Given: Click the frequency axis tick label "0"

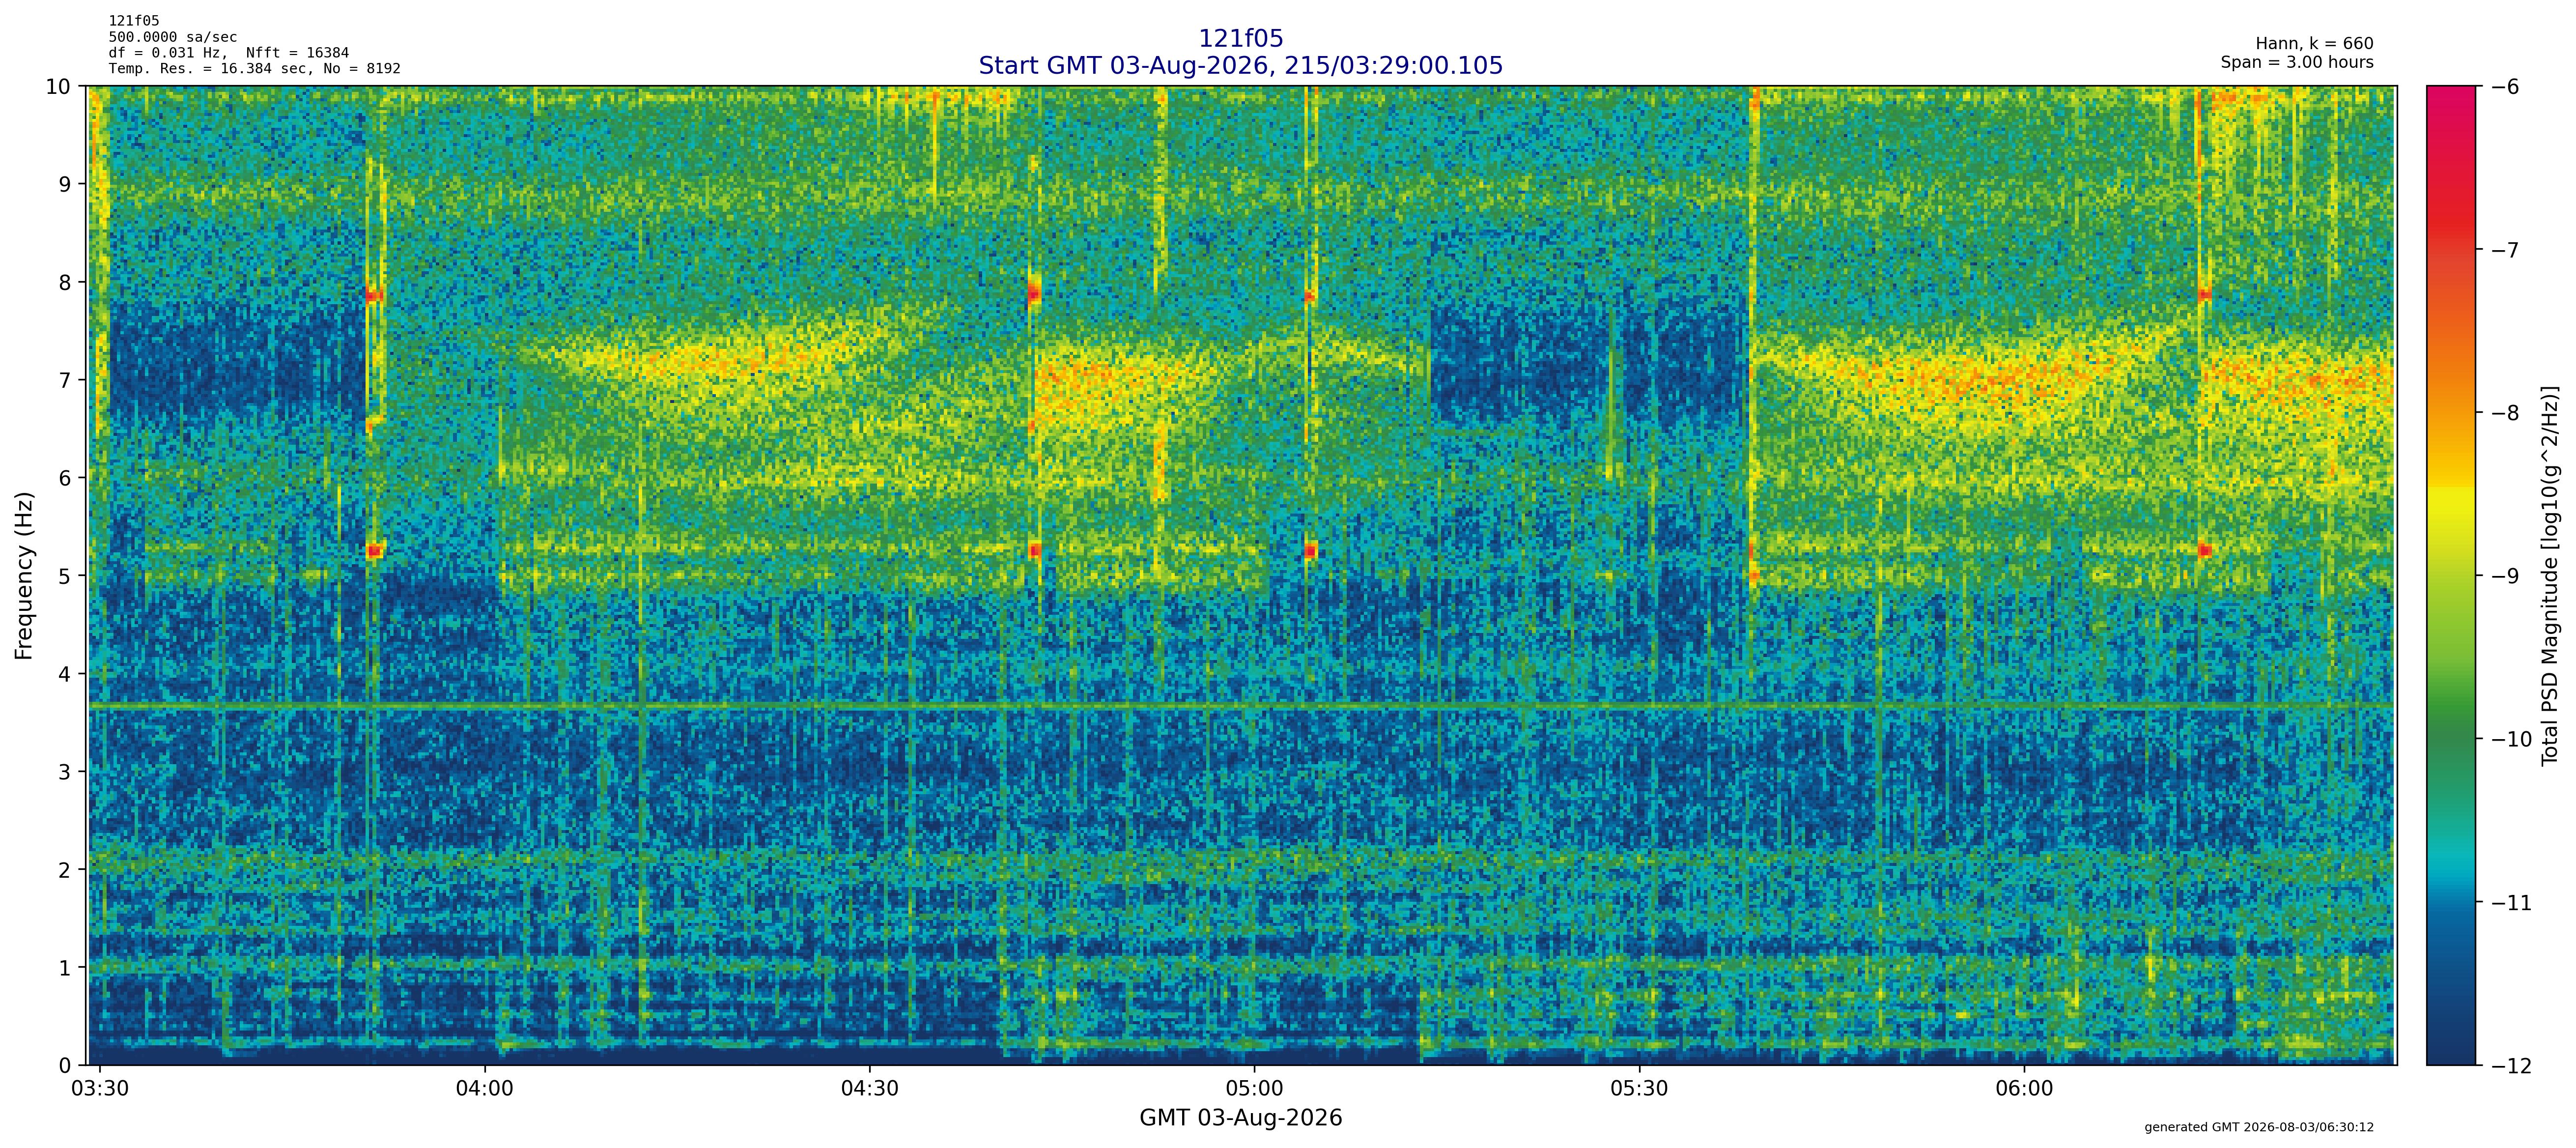Looking at the screenshot, I should coord(65,1066).
